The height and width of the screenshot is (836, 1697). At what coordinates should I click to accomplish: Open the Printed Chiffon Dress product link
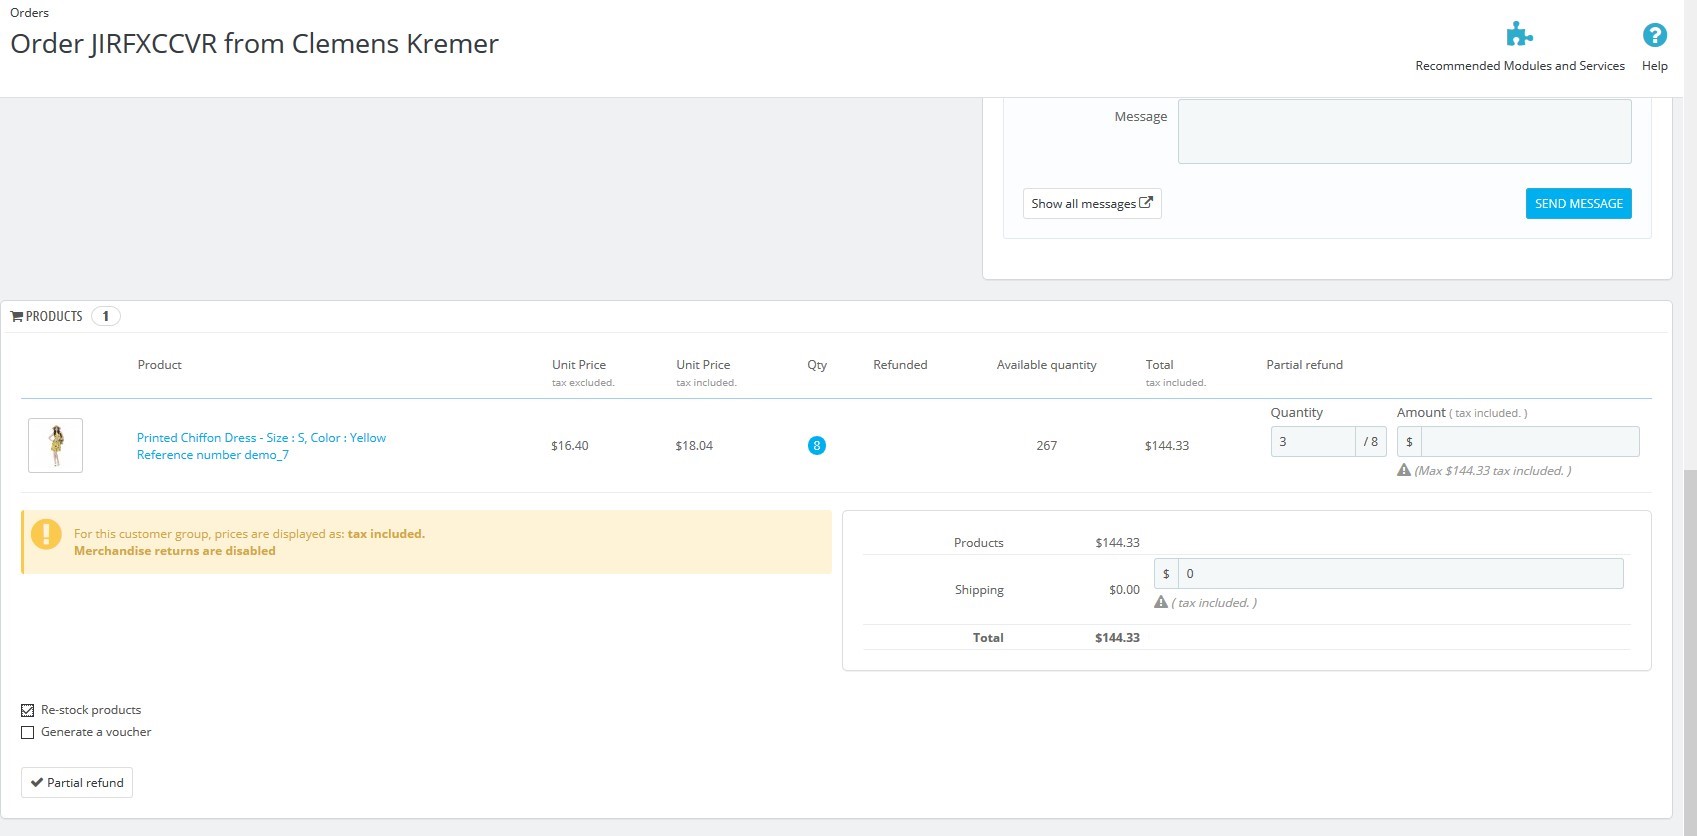(261, 438)
